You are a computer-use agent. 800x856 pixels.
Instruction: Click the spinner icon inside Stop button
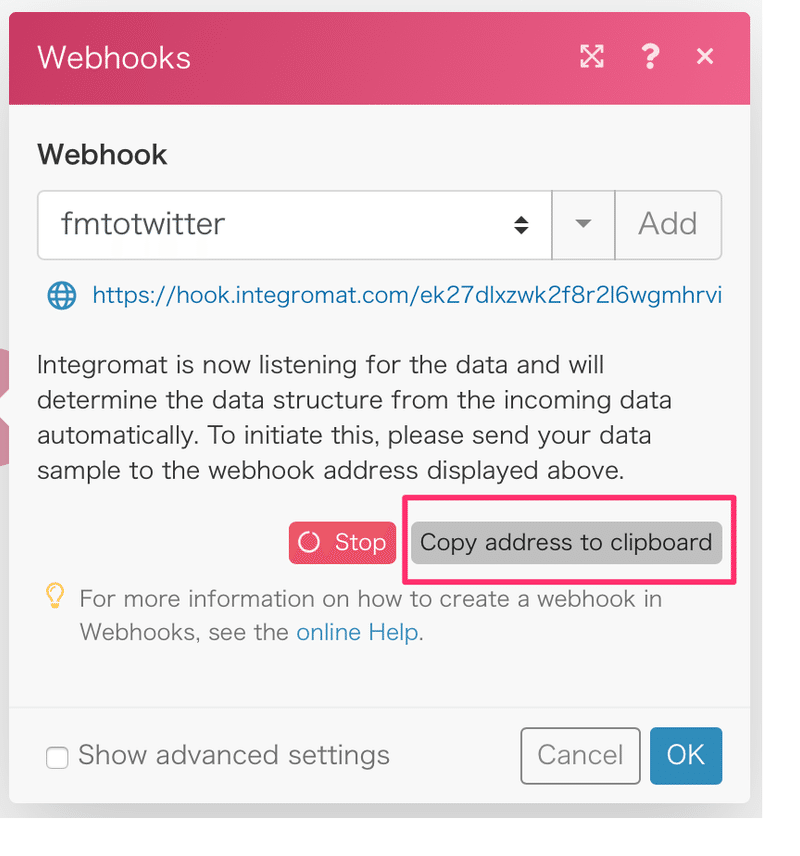(310, 542)
